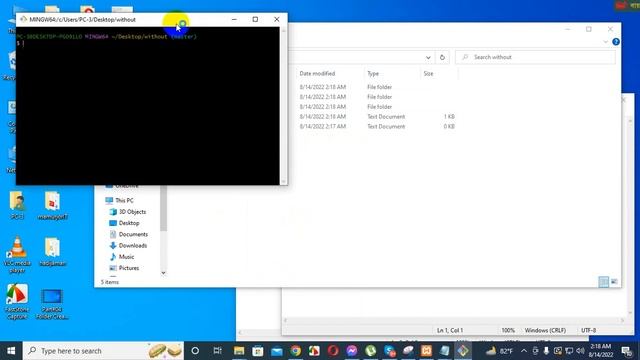This screenshot has height=360, width=640.
Task: Click the Git Bash title bar icon
Action: coord(23,19)
